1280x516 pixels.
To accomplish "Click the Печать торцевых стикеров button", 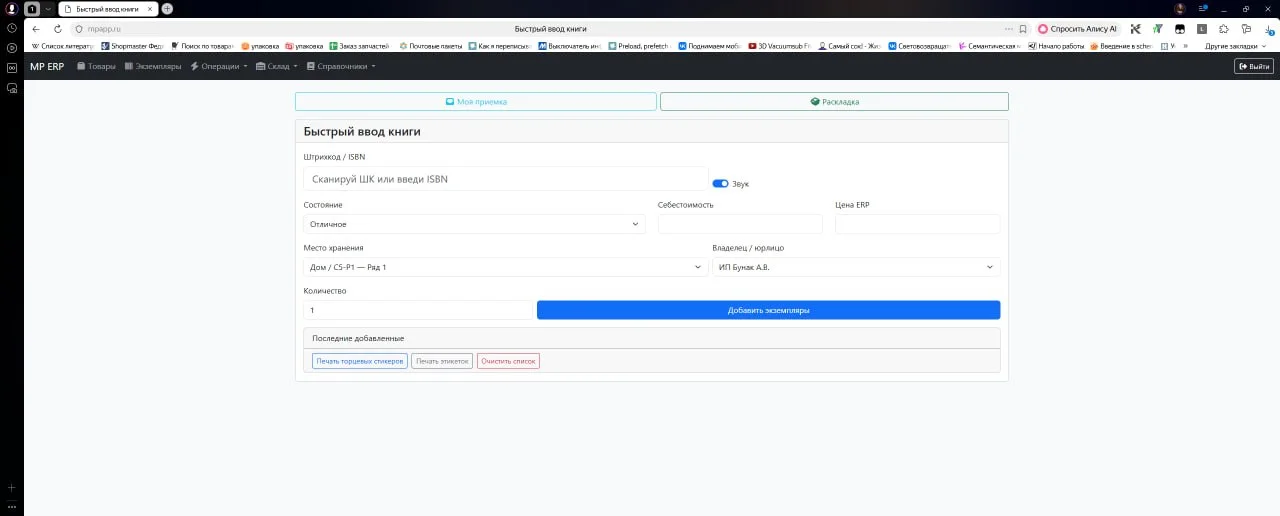I will 360,361.
